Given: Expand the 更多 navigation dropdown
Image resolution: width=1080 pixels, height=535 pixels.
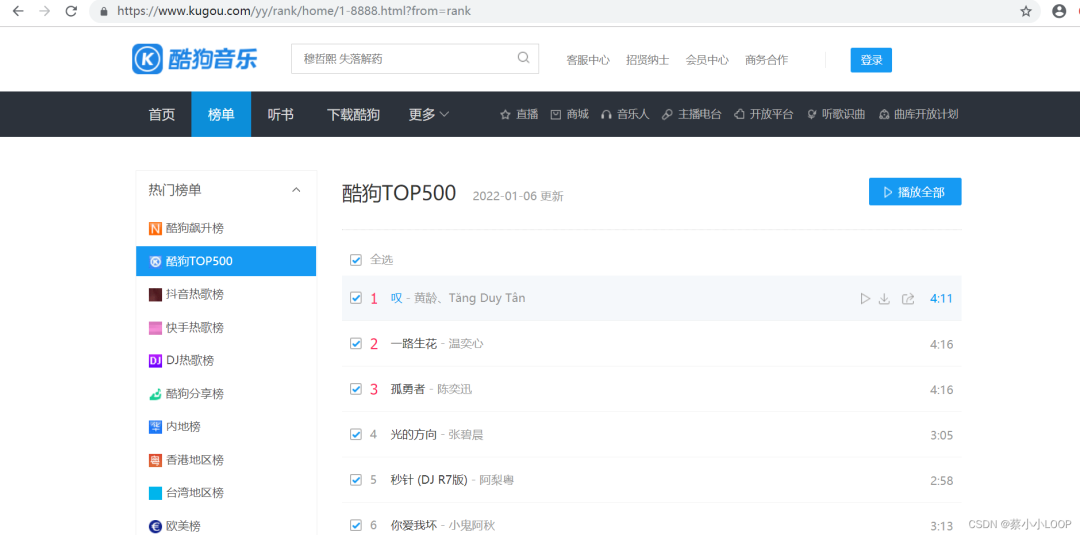Looking at the screenshot, I should [x=428, y=114].
